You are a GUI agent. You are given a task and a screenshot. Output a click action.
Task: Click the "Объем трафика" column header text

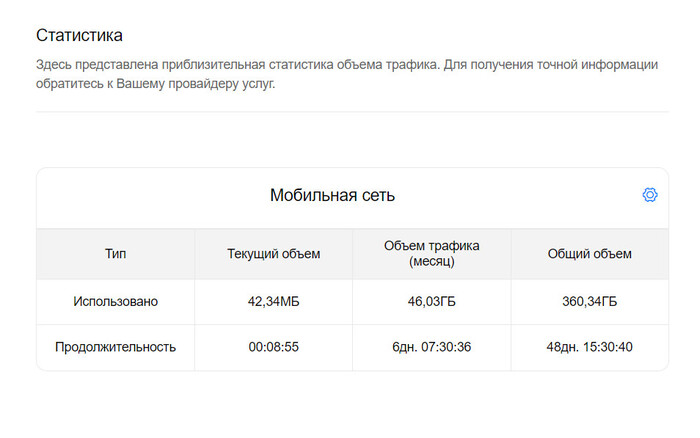[431, 246]
